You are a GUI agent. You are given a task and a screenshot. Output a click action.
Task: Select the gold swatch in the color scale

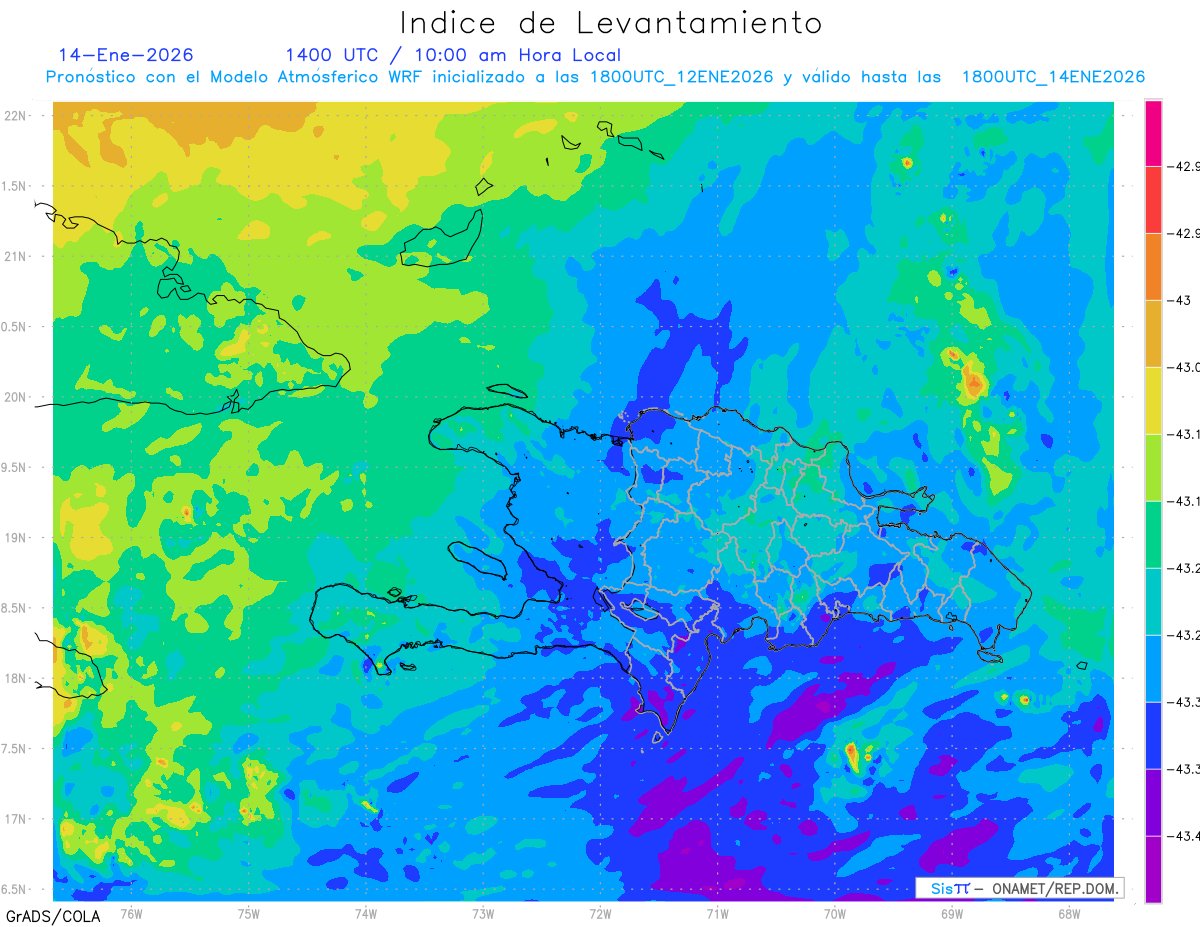pyautogui.click(x=1153, y=333)
